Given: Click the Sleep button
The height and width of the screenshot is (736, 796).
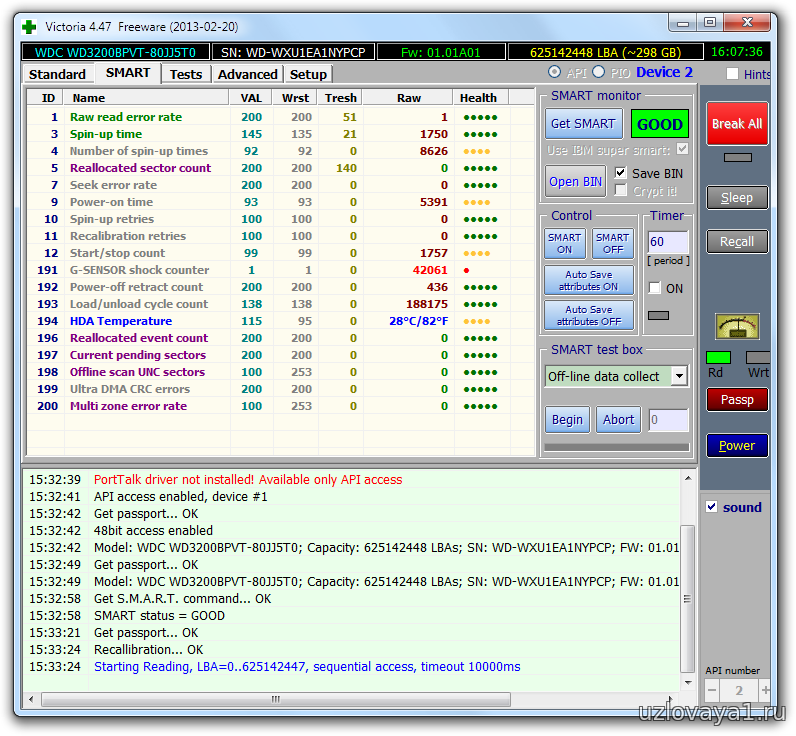Looking at the screenshot, I should coord(737,197).
